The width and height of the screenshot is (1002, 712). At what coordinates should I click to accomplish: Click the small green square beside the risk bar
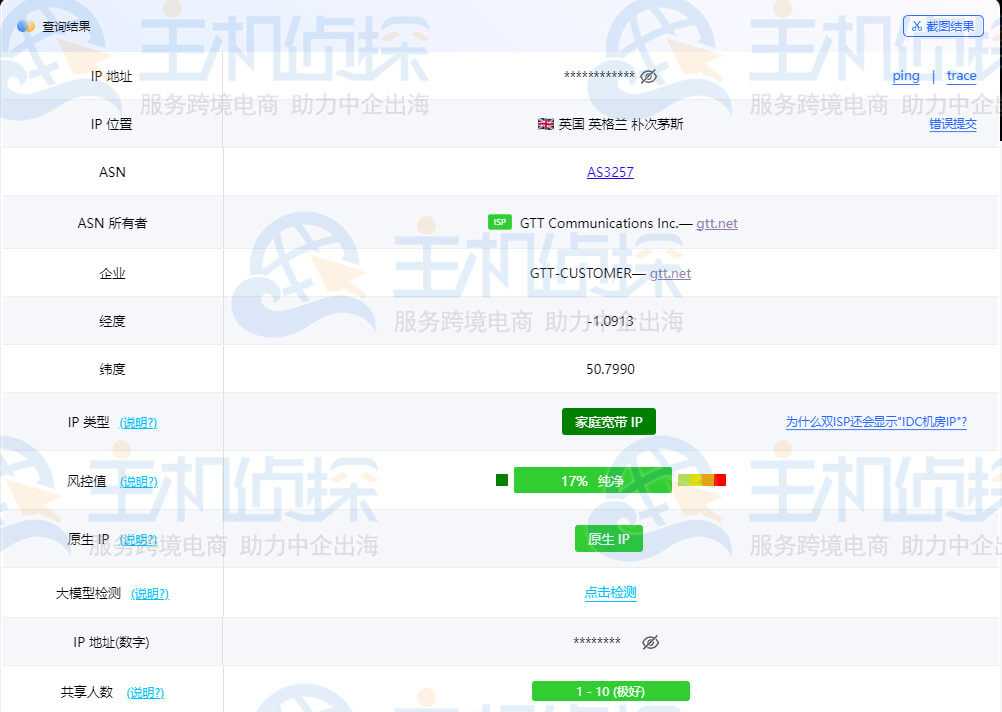(x=501, y=480)
